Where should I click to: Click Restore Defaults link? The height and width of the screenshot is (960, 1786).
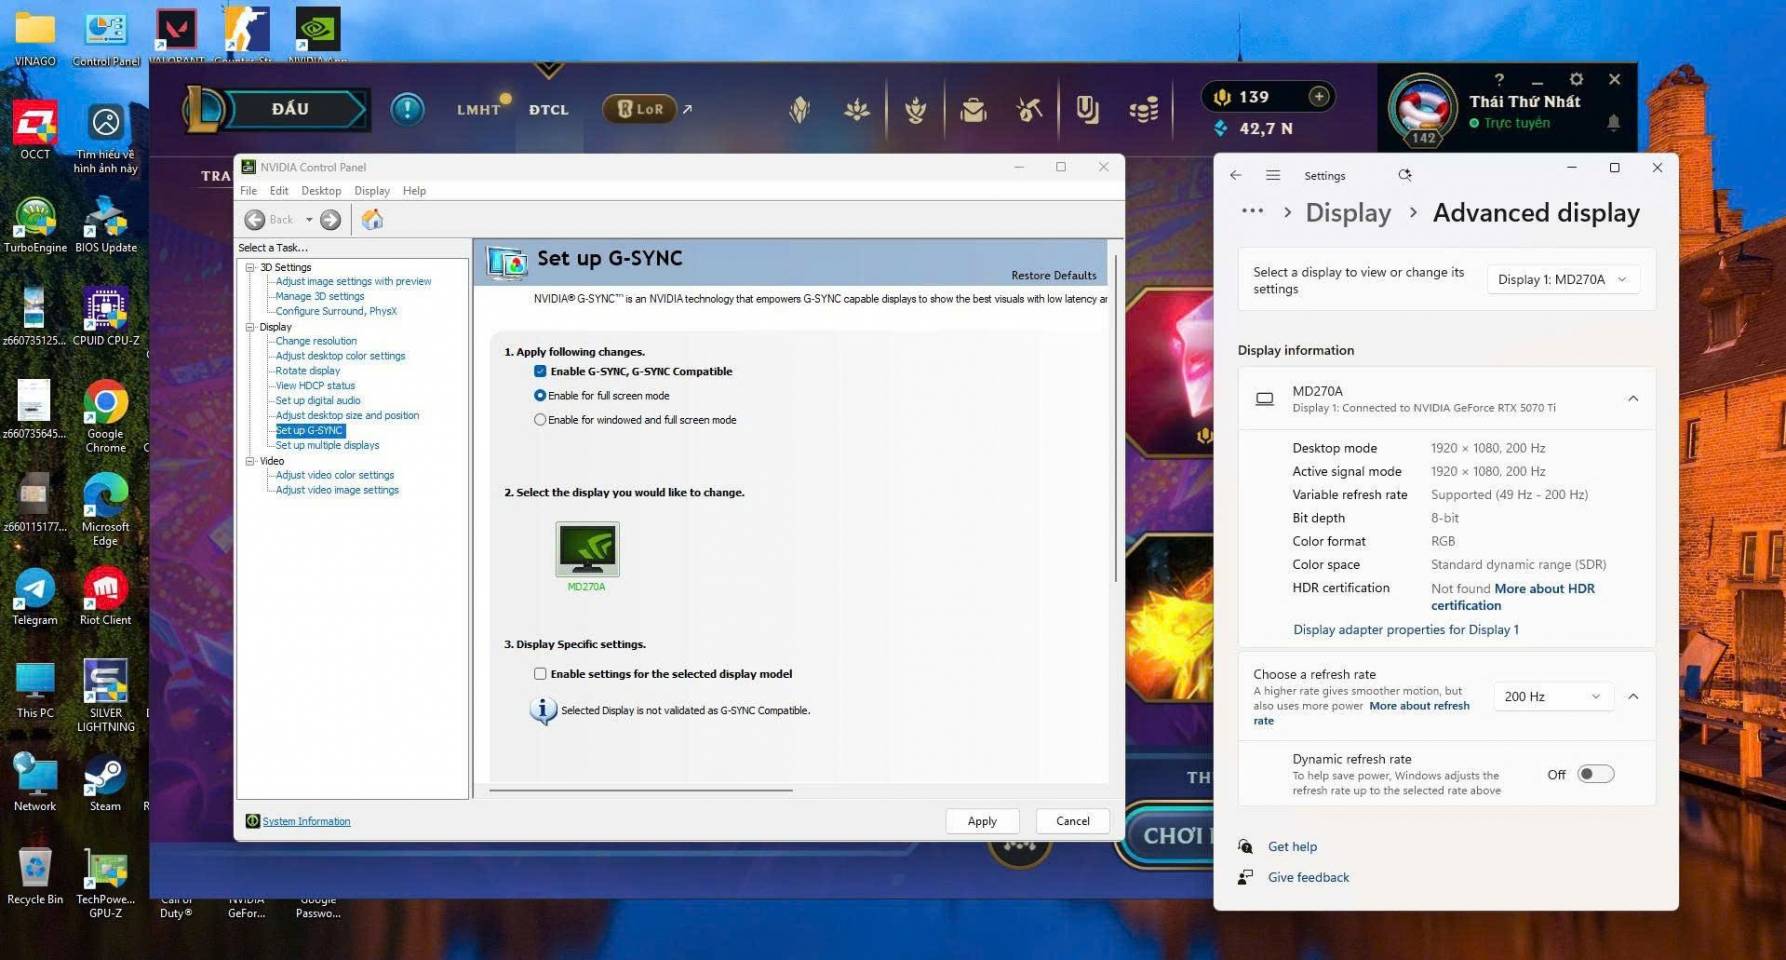[1053, 275]
